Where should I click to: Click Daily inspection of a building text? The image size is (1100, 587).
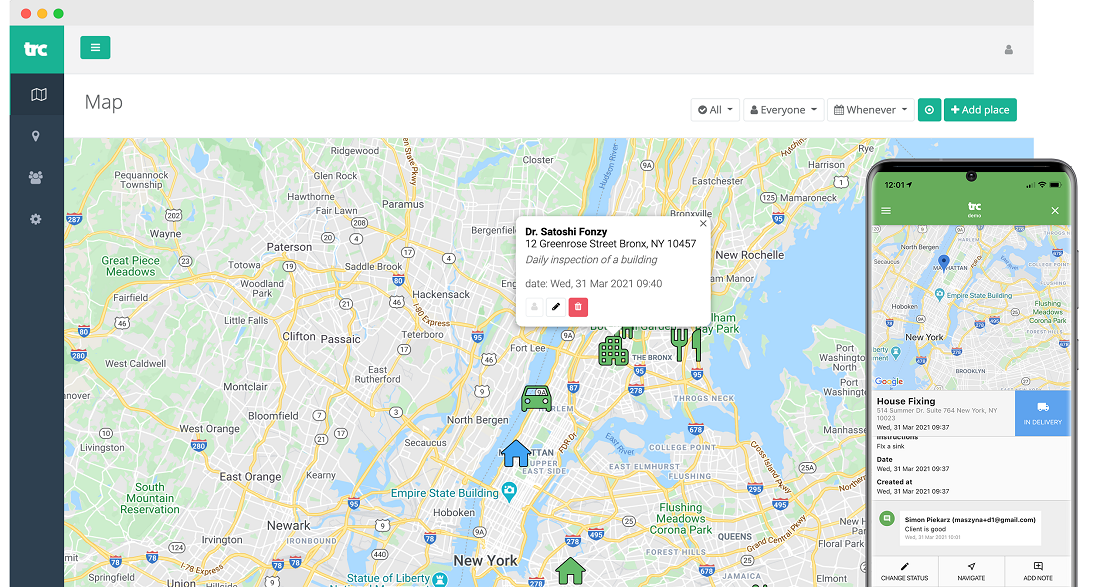(591, 259)
